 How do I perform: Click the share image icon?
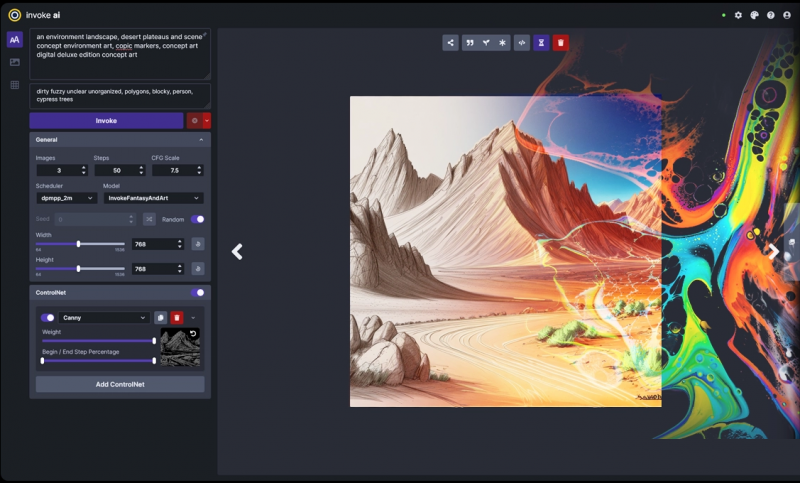tap(451, 43)
